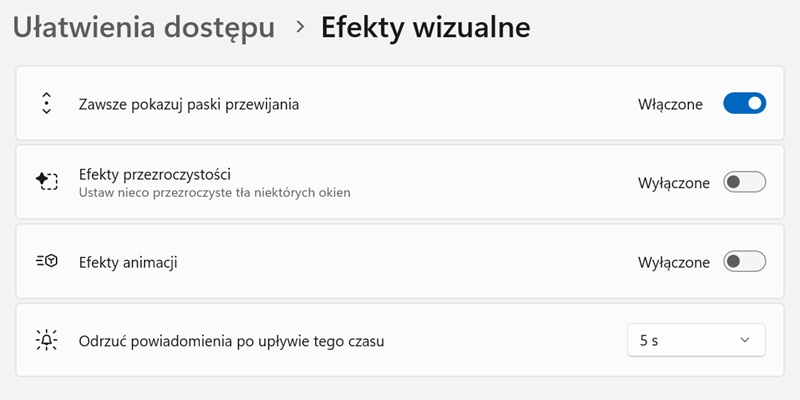Enable the 'Efekty przezroczystości' toggle
Image resolution: width=800 pixels, height=400 pixels.
pyautogui.click(x=744, y=182)
